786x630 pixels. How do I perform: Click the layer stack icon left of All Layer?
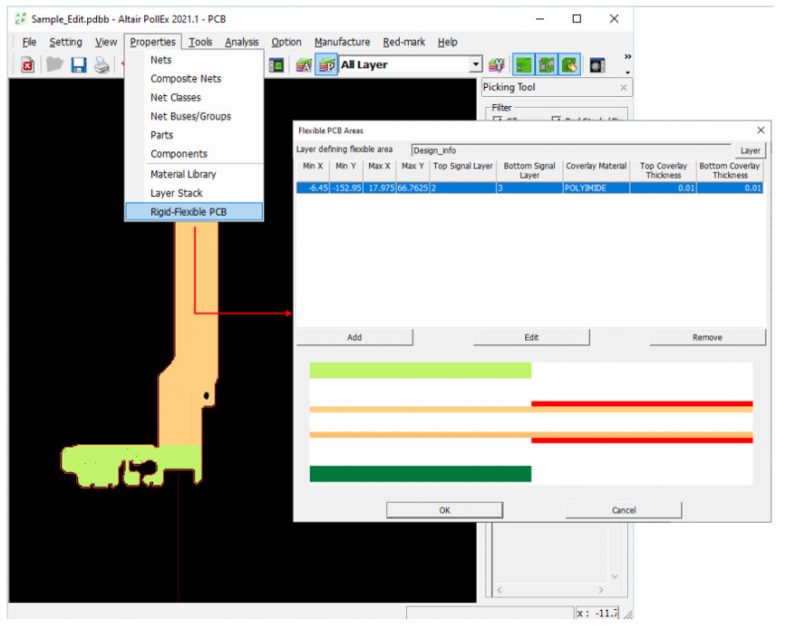point(326,65)
